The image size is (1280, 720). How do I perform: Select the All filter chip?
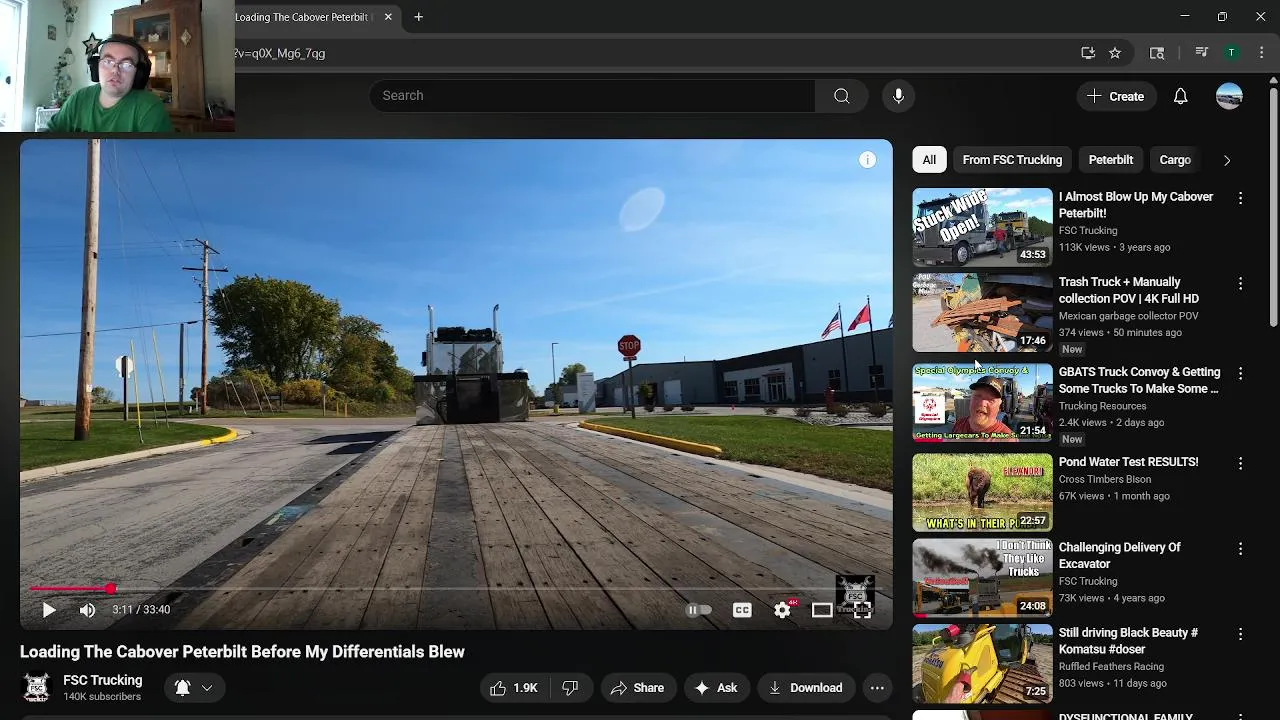coord(929,160)
